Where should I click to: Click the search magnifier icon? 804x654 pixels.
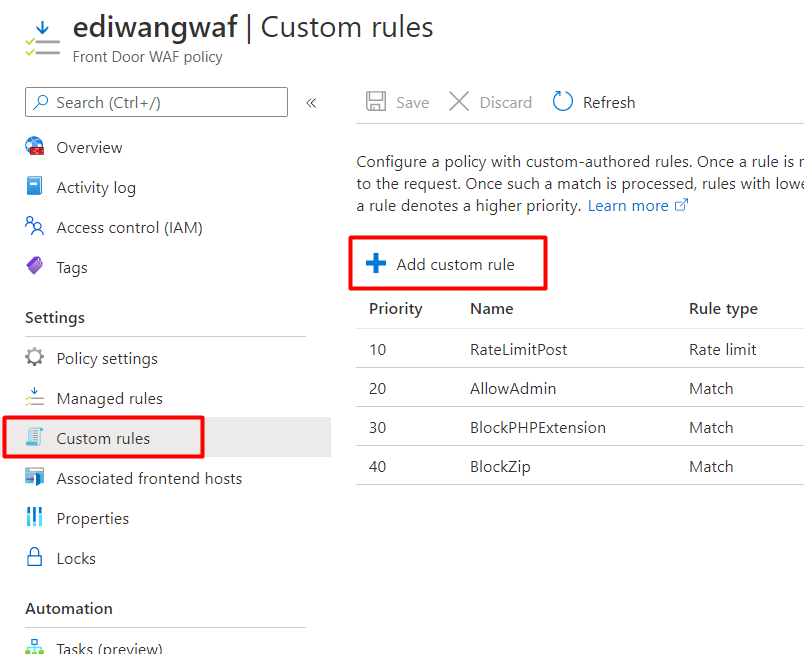41,102
